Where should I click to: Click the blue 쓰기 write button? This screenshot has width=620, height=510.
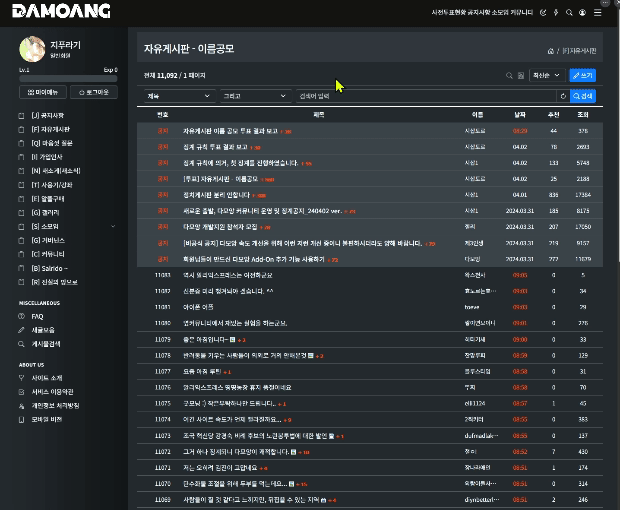click(582, 75)
